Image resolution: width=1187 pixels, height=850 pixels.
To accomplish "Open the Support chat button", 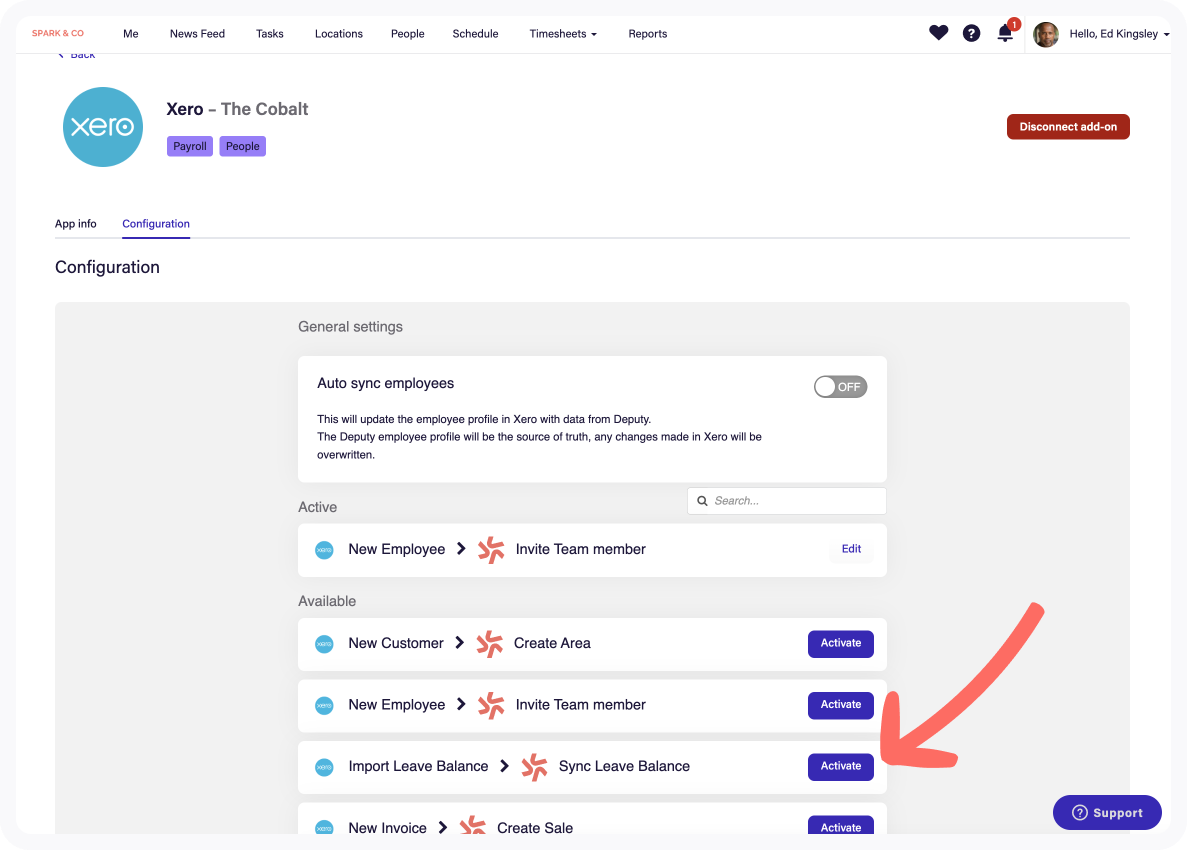I will point(1107,813).
